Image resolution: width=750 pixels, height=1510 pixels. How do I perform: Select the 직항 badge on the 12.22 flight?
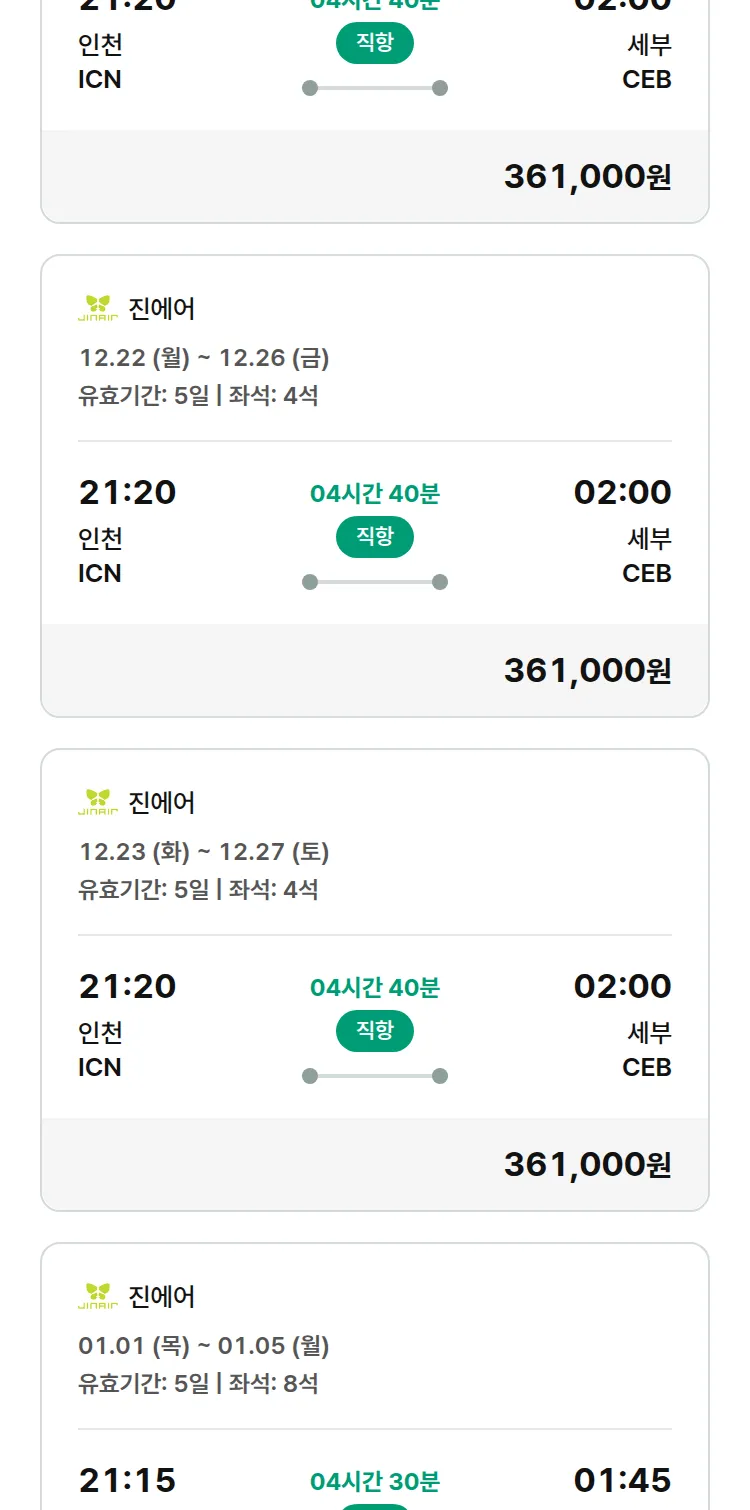click(x=375, y=537)
